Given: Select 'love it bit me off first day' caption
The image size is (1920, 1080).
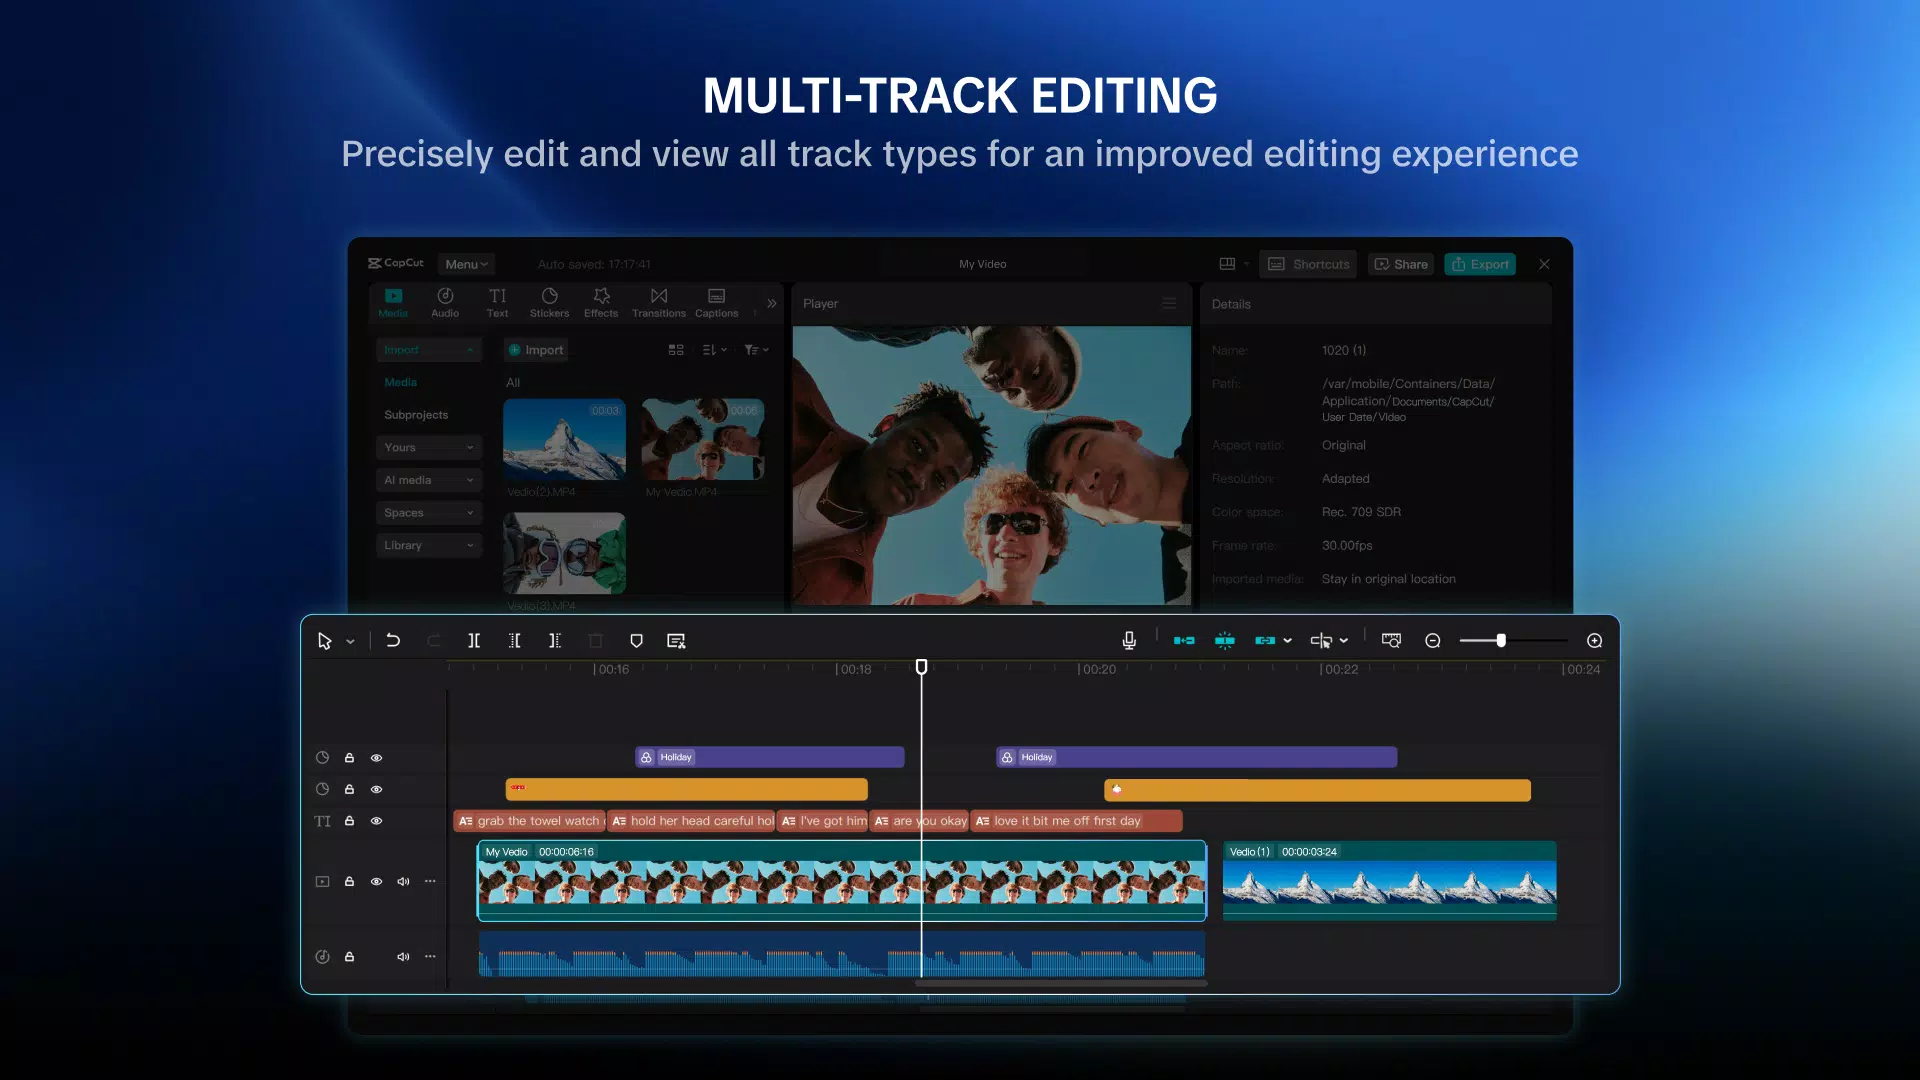Looking at the screenshot, I should click(1077, 821).
